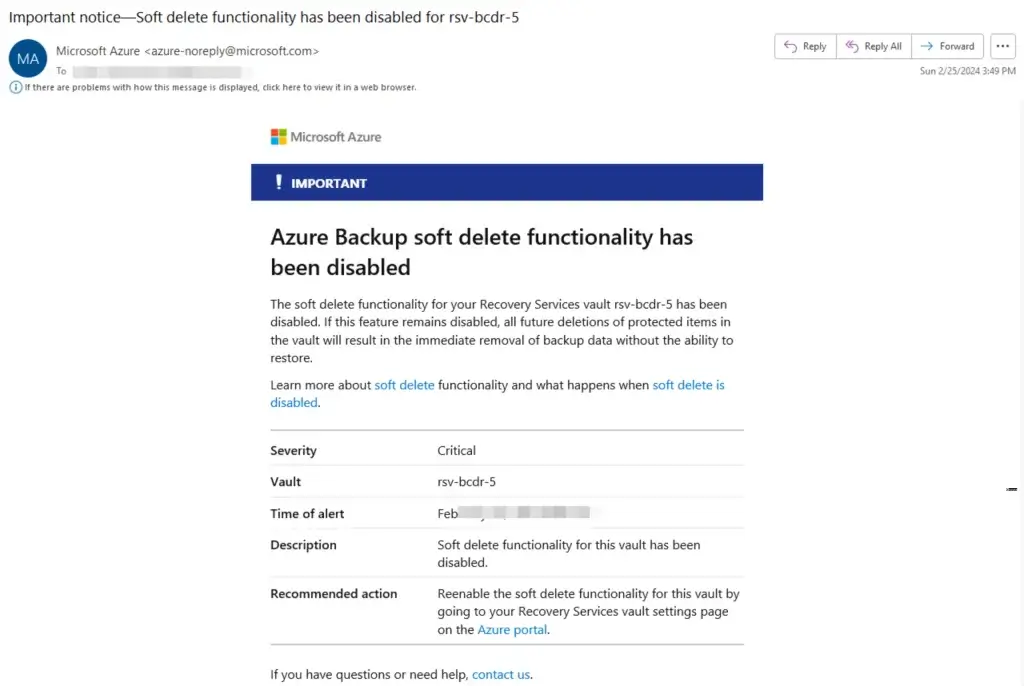Open the Azure portal link
1024x686 pixels.
pos(512,630)
